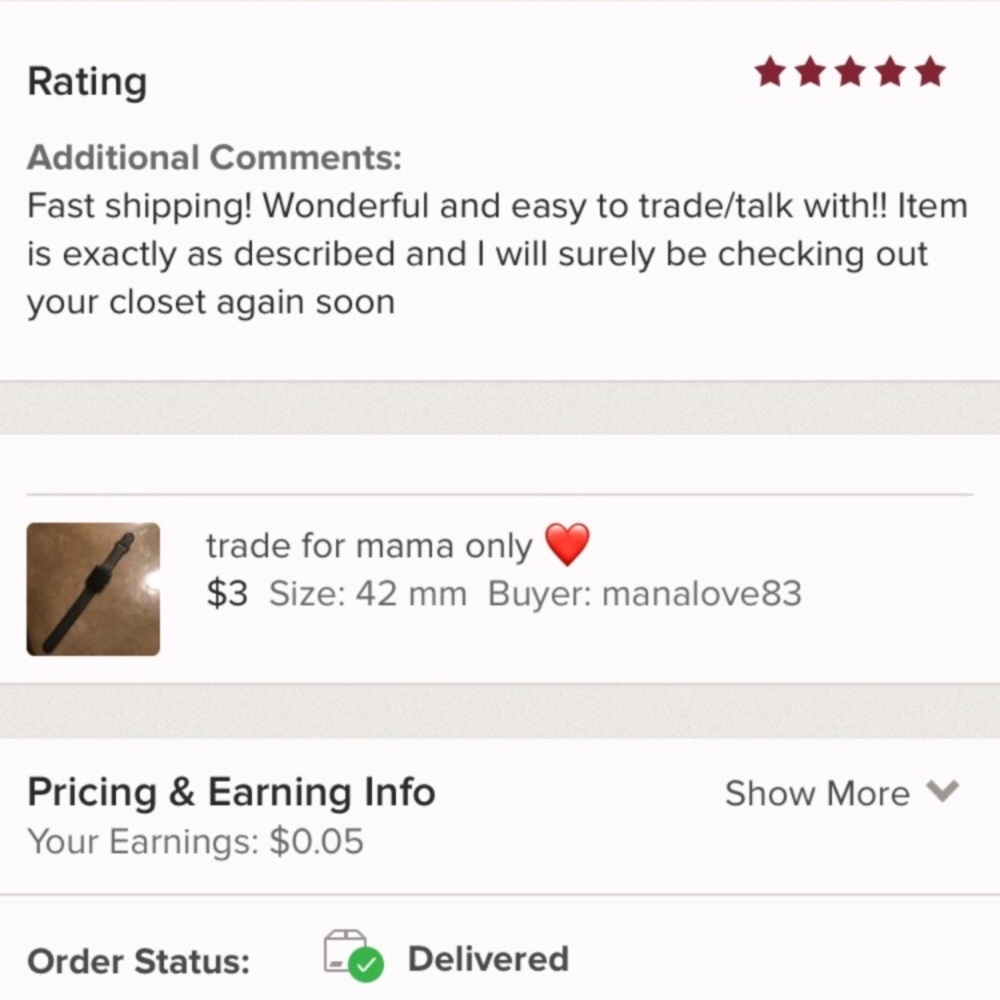
Task: Select the Order Status section header
Action: (x=137, y=961)
